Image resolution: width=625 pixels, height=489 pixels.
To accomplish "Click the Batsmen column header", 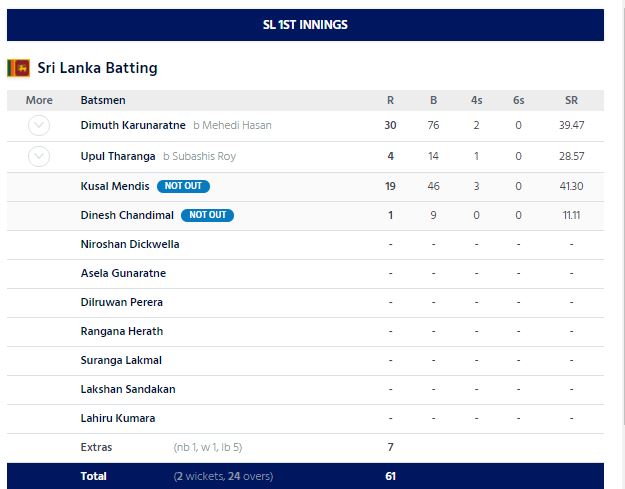I will (102, 100).
